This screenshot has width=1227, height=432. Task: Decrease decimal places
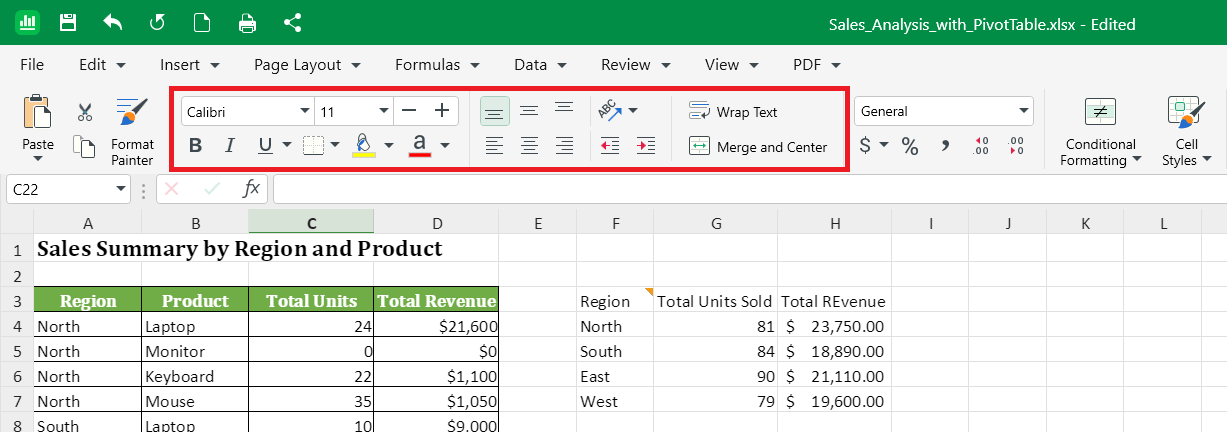[x=1017, y=147]
